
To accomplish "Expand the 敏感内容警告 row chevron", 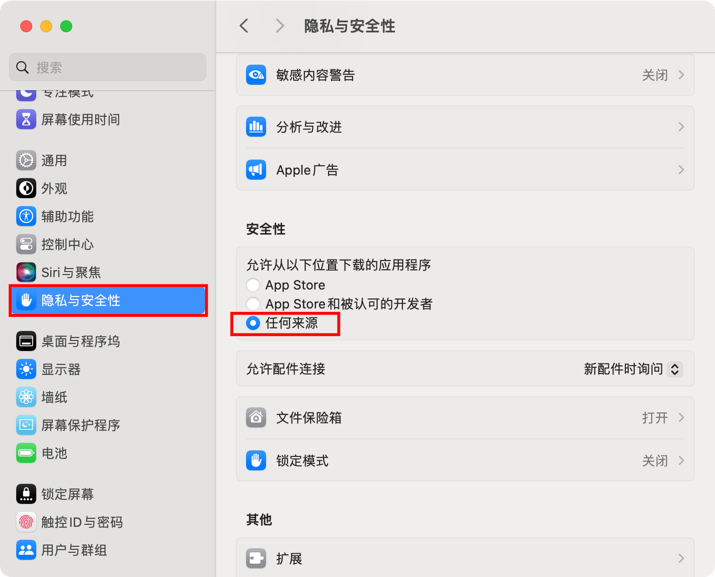I will [x=681, y=75].
